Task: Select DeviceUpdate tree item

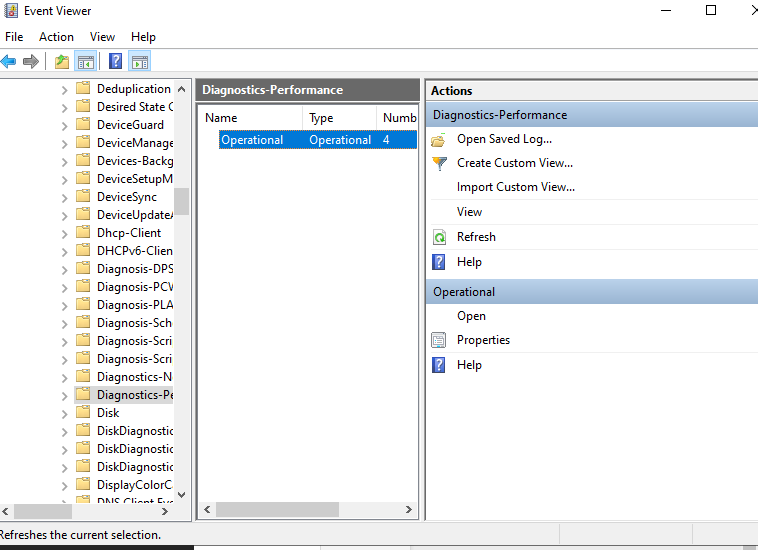Action: click(135, 215)
